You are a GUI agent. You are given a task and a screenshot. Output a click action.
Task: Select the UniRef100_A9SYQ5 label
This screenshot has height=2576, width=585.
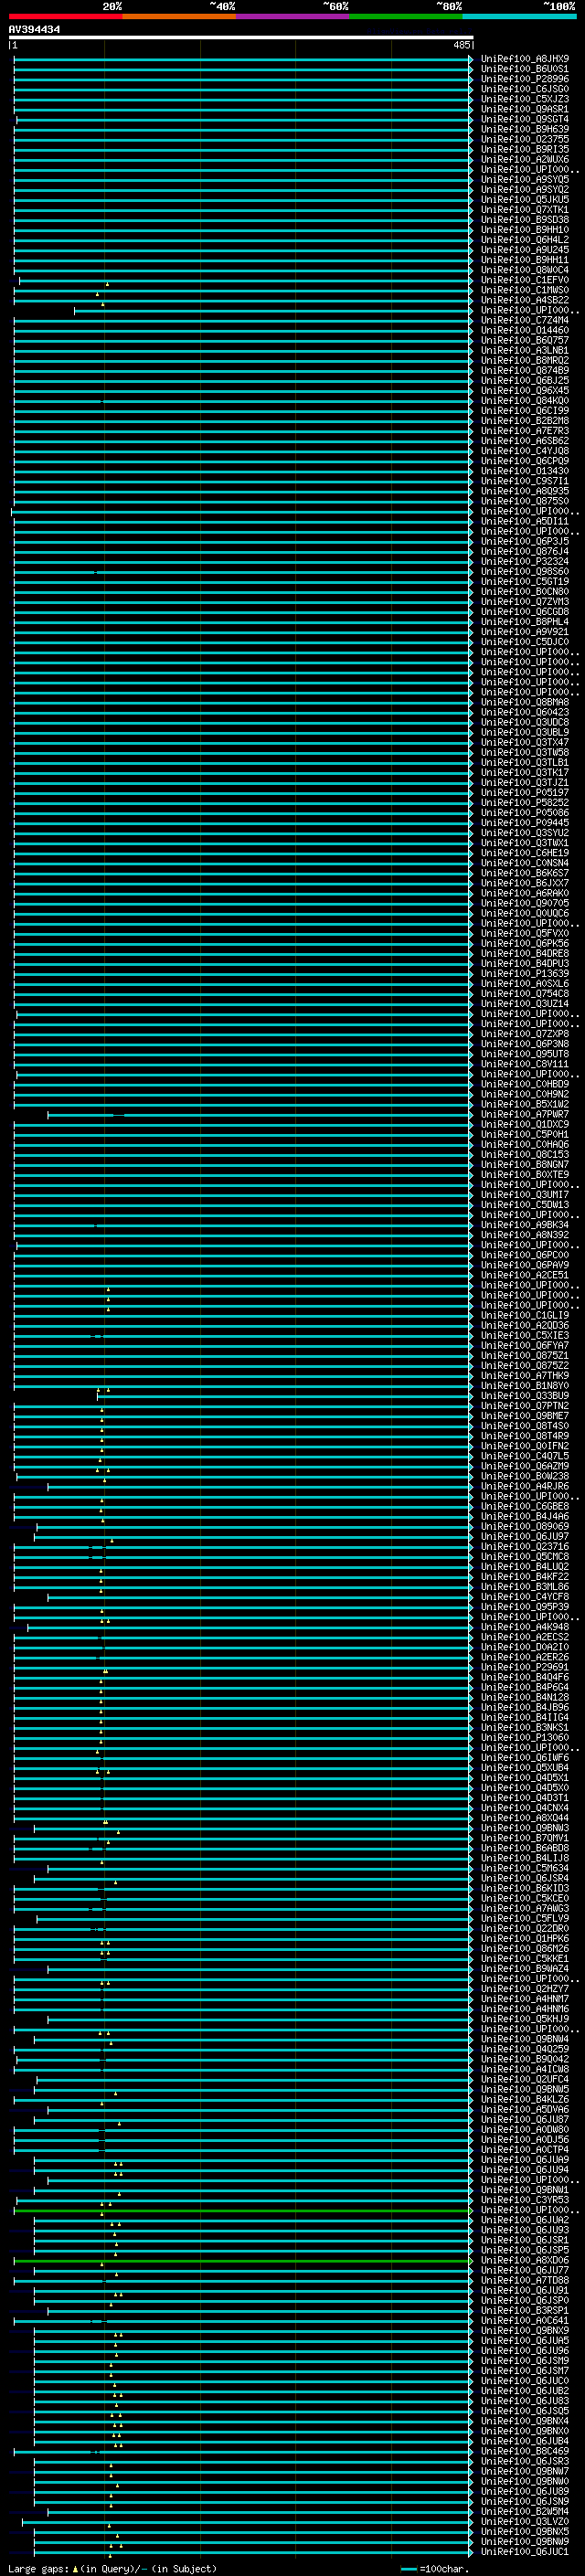(525, 179)
